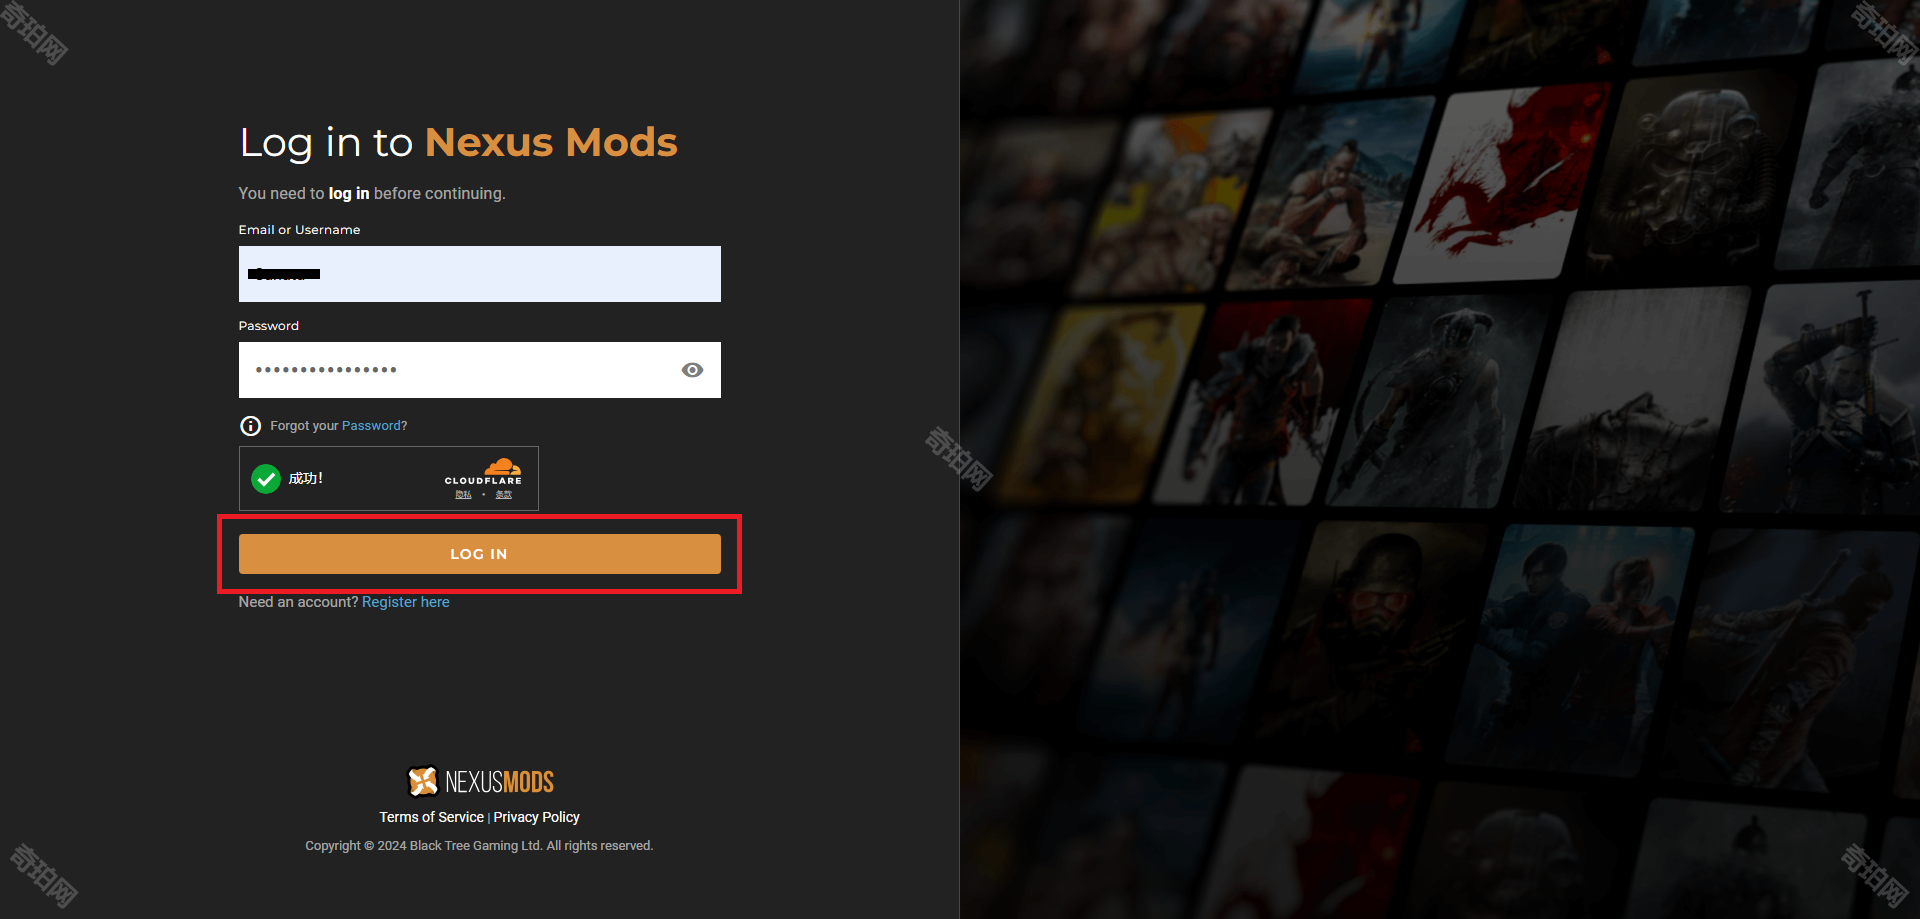Toggle password visibility with the eye icon
1920x919 pixels.
[x=692, y=370]
